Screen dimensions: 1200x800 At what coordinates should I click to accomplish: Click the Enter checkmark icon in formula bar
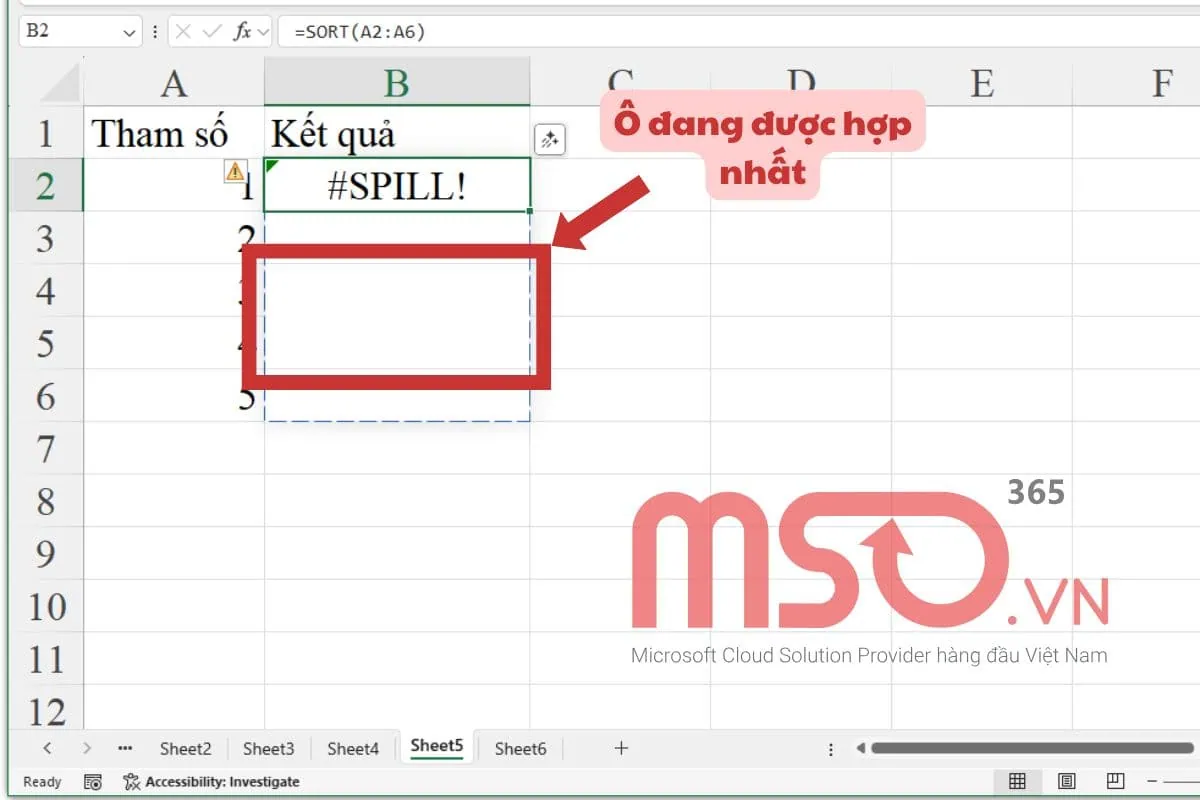(x=212, y=31)
